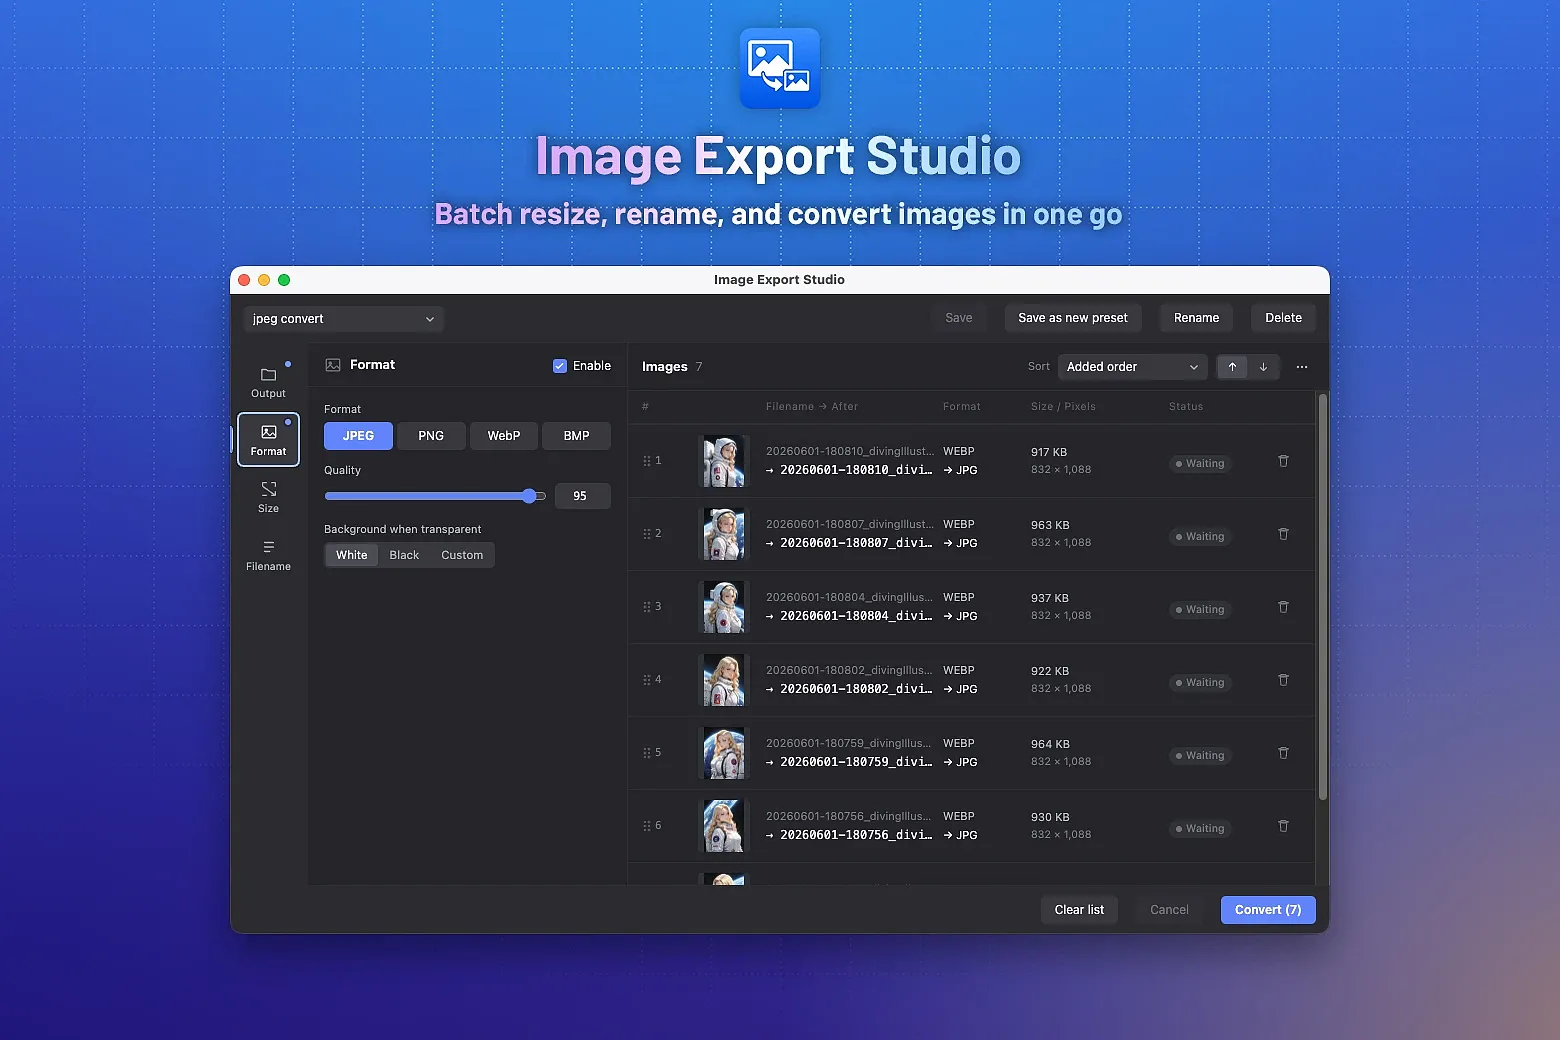Click the Rename preset button
Image resolution: width=1560 pixels, height=1040 pixels.
coord(1196,318)
